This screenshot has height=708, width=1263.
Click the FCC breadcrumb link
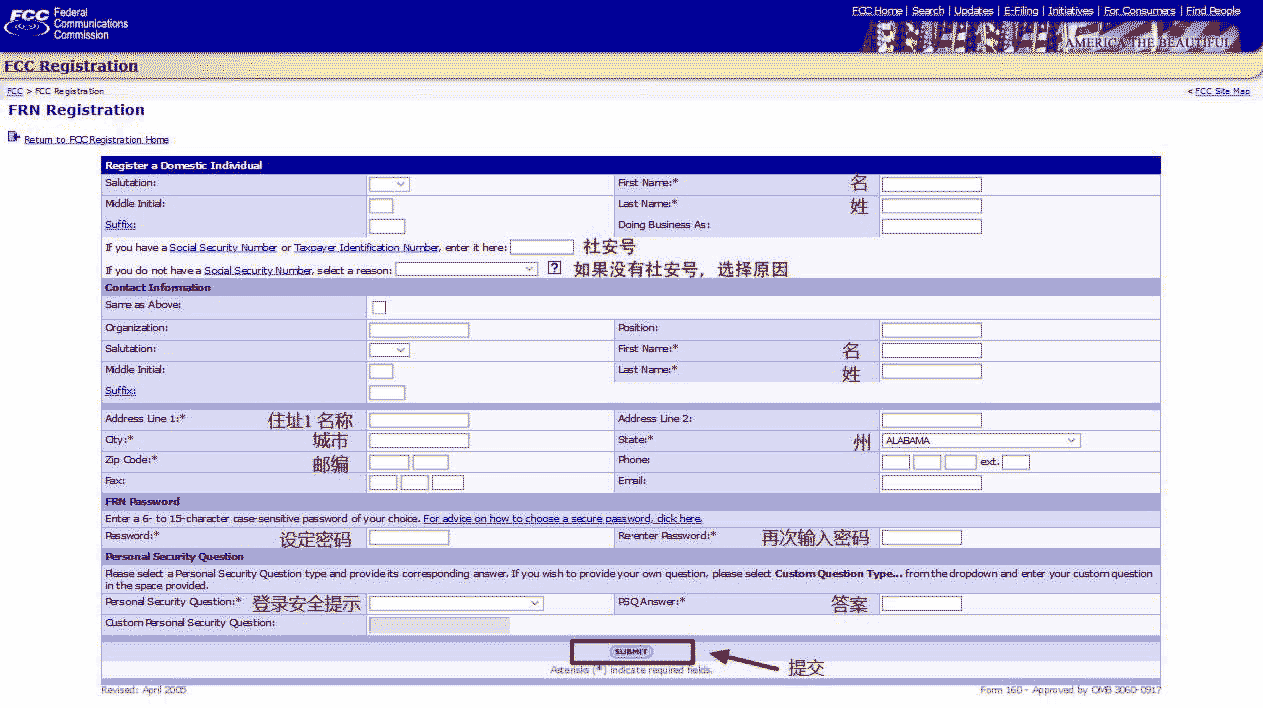14,91
